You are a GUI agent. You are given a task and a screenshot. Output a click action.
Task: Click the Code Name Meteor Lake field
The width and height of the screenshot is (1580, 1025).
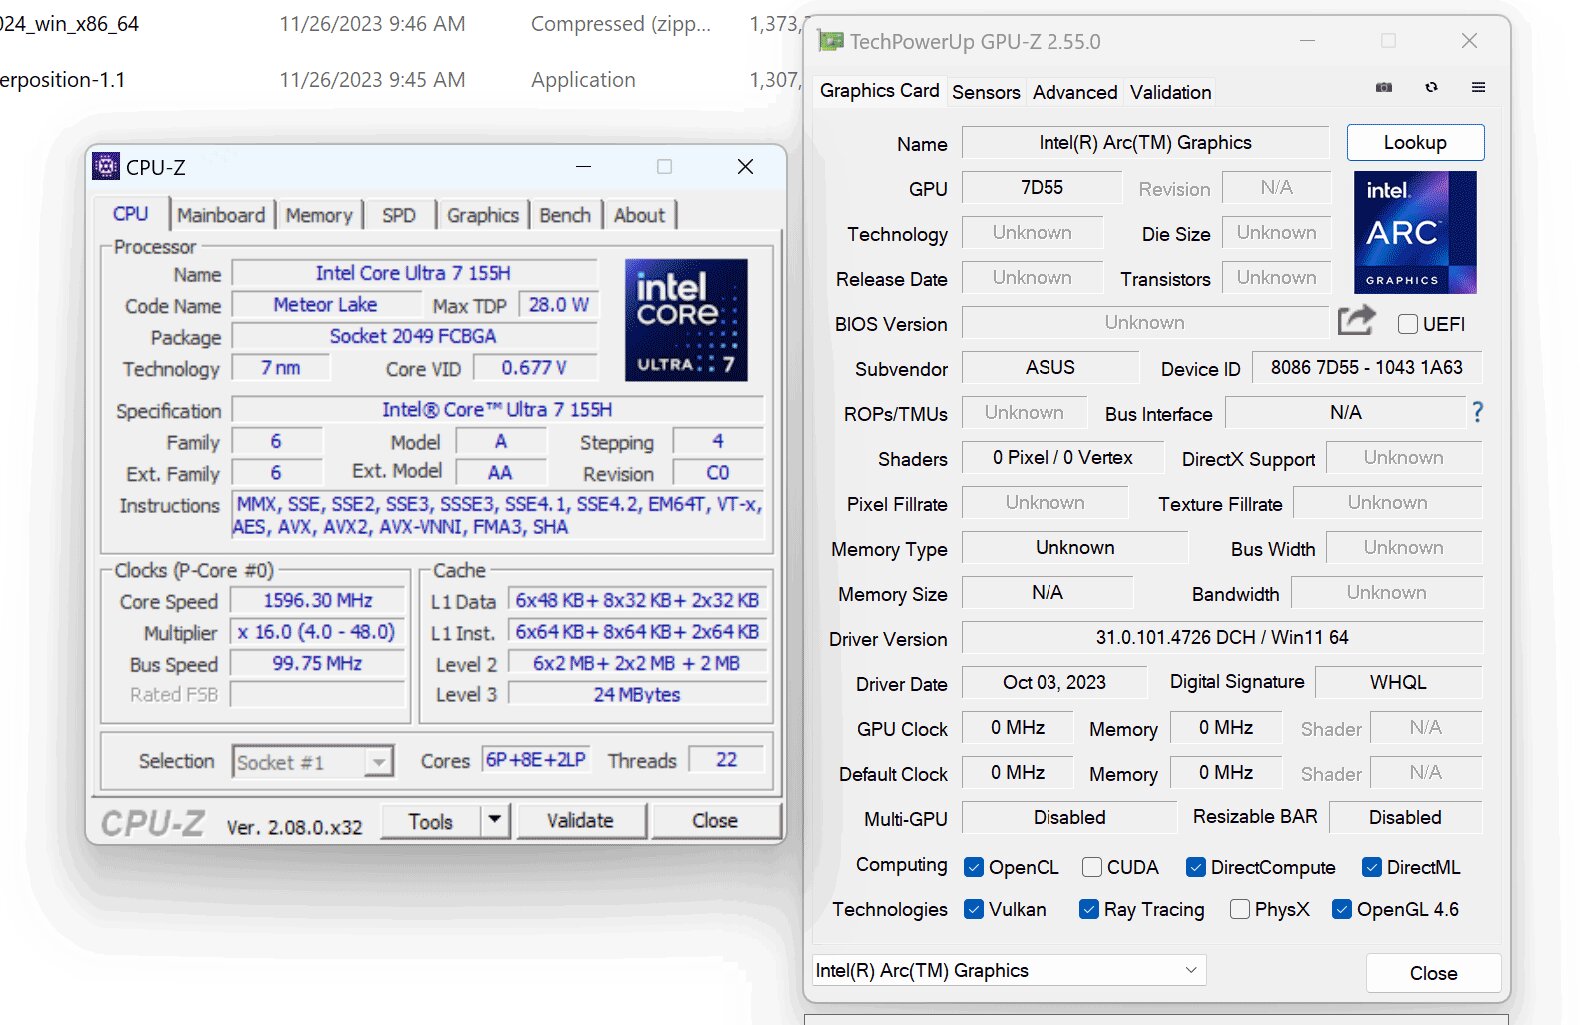325,304
